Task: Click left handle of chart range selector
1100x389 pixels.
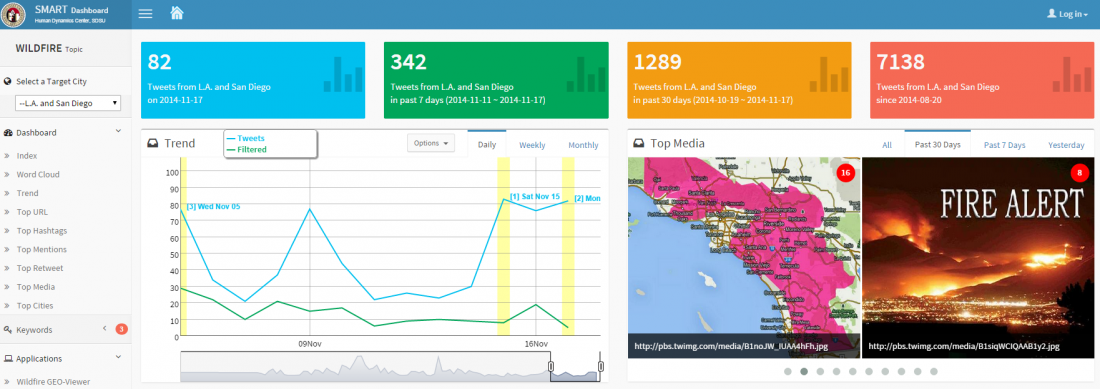Action: 551,367
